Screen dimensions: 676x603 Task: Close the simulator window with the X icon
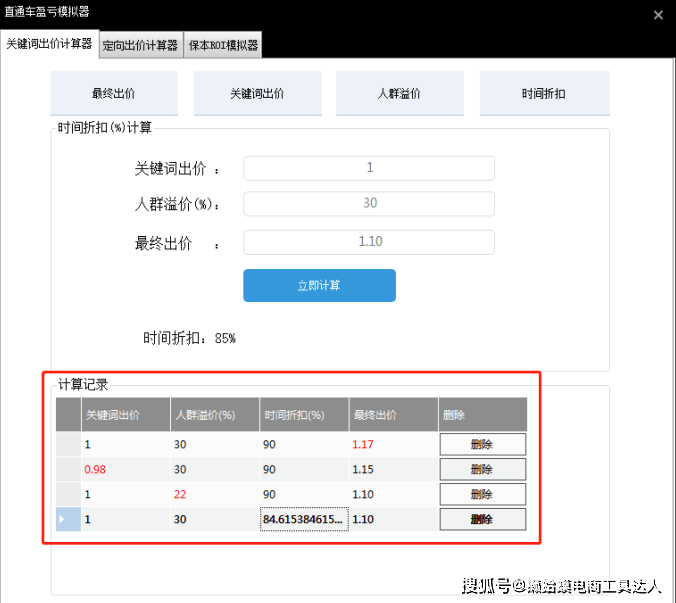[x=657, y=15]
